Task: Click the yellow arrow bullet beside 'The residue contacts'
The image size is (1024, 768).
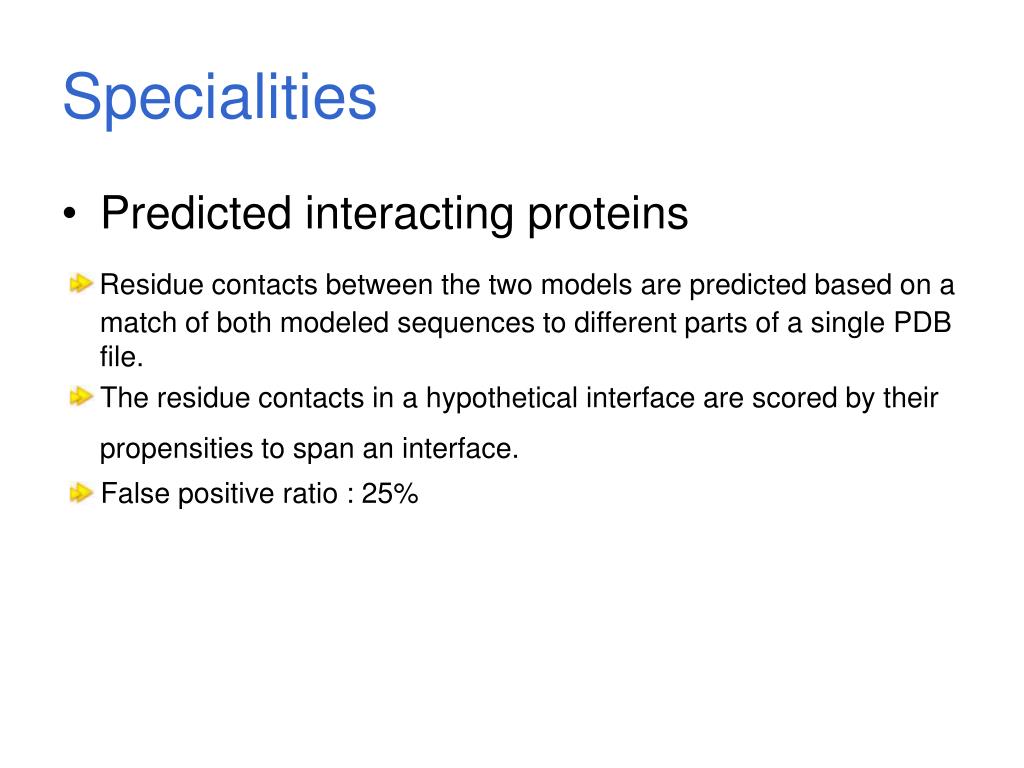Action: (81, 397)
